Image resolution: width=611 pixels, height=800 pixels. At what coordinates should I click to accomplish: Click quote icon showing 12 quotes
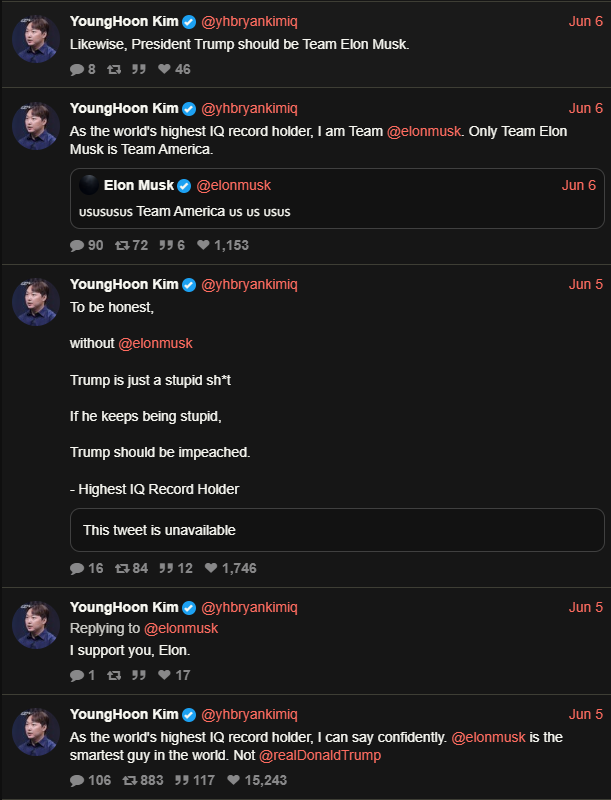[167, 569]
